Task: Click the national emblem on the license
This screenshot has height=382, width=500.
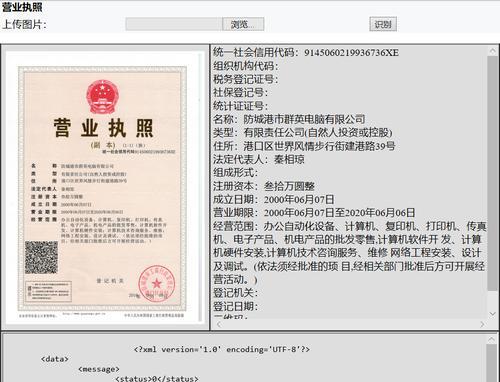Action: pos(102,97)
